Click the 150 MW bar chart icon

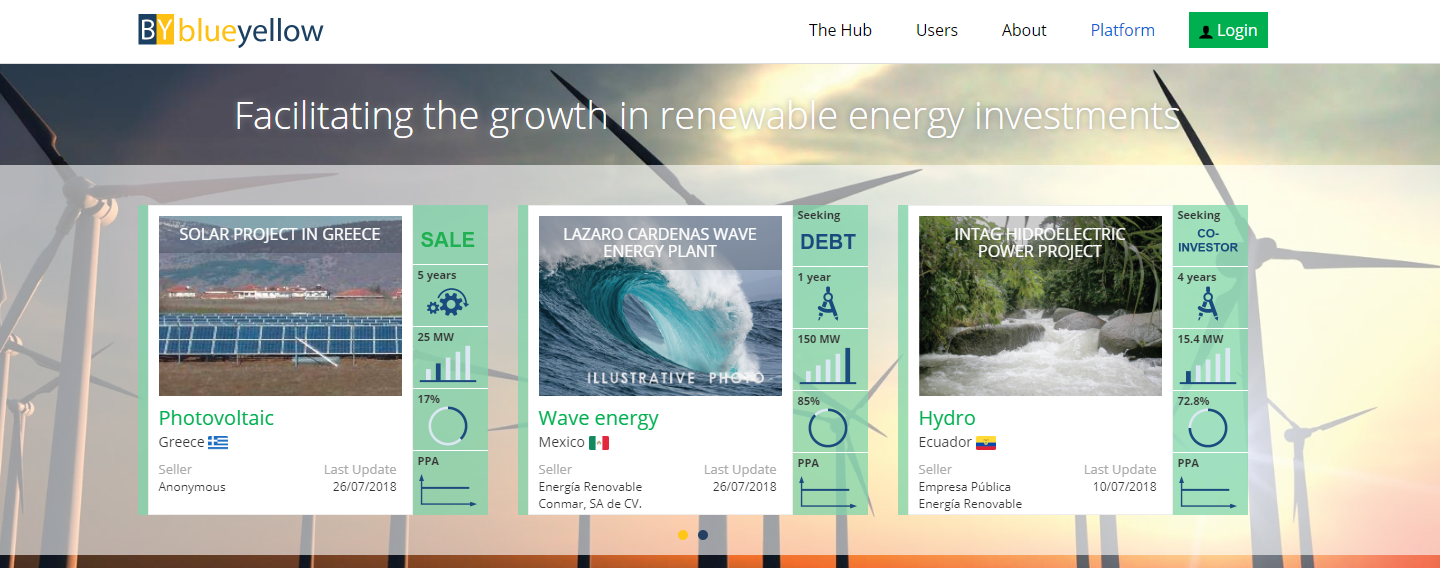point(826,367)
